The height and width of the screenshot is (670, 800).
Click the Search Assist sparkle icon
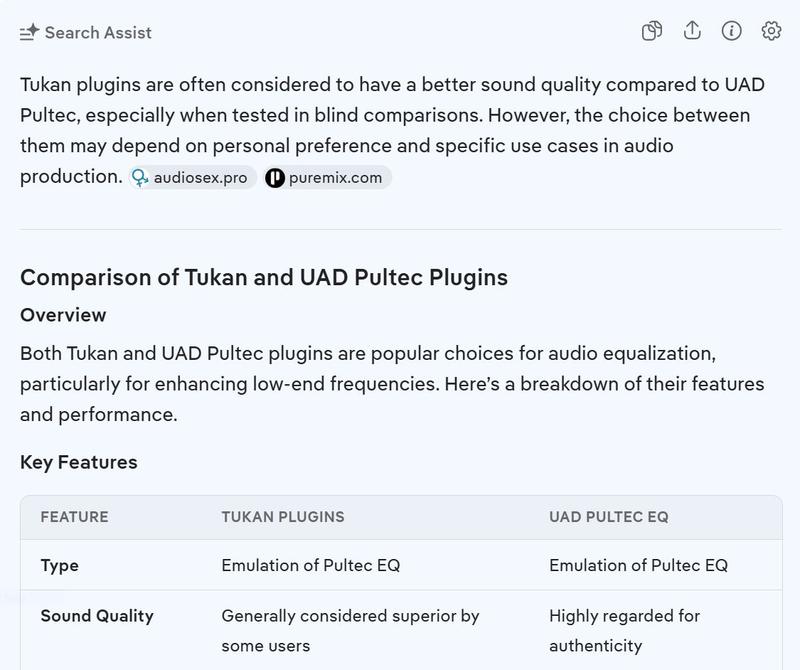pos(29,33)
